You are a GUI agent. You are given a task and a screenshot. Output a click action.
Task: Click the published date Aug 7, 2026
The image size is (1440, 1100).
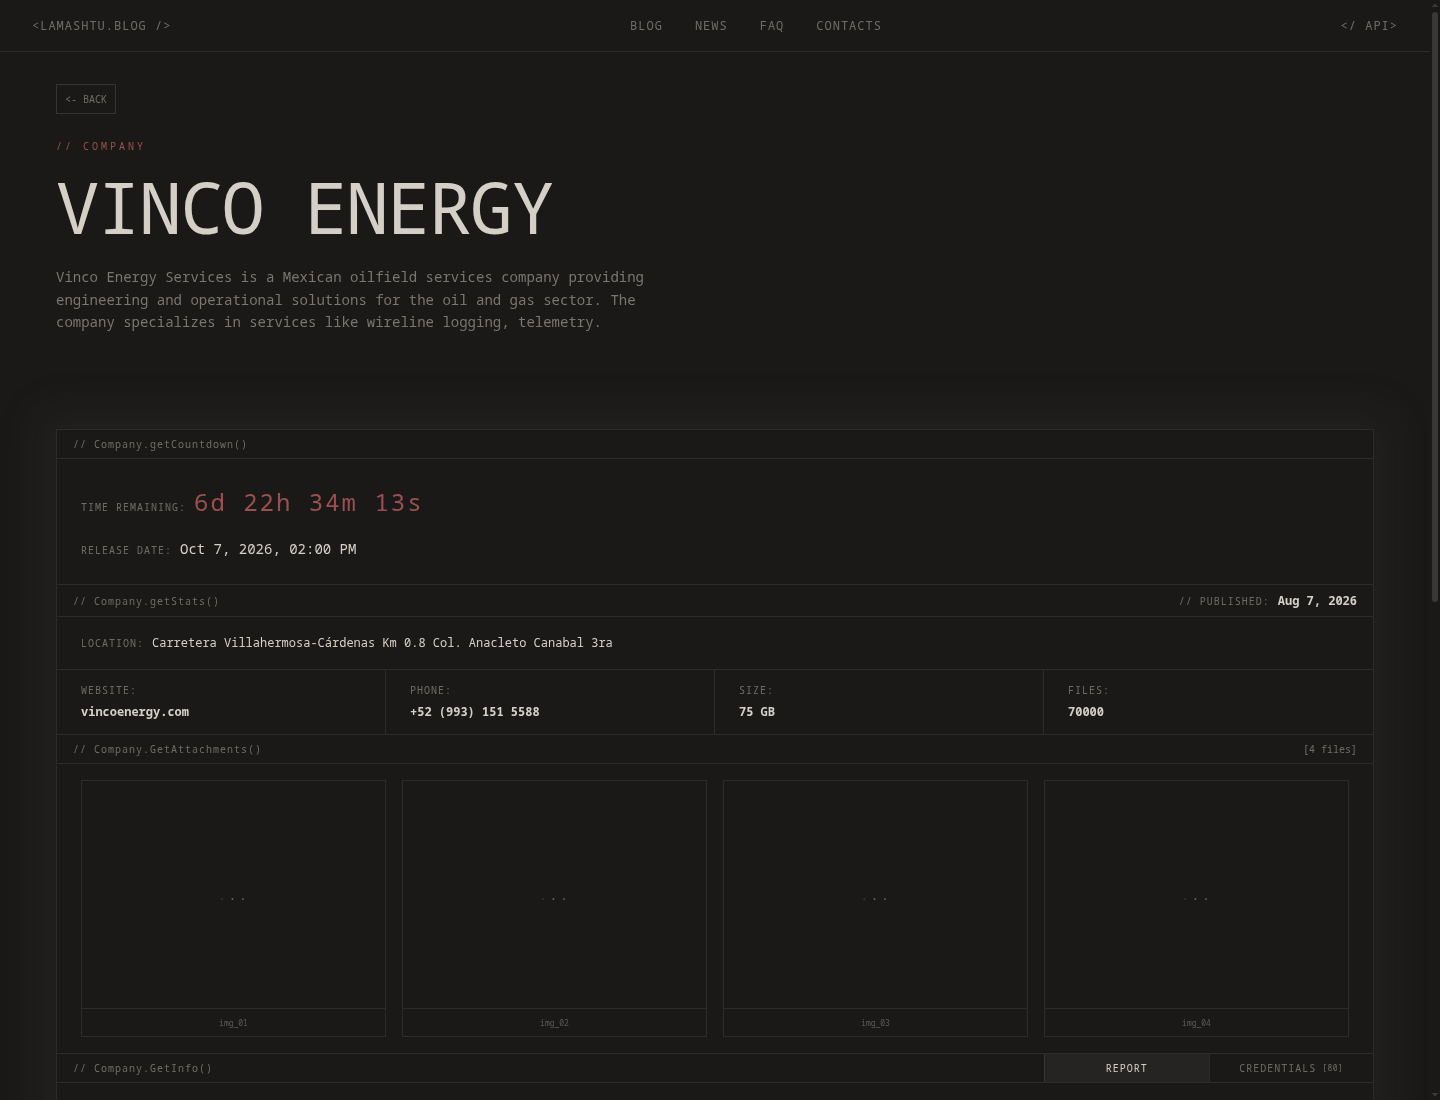pos(1317,601)
